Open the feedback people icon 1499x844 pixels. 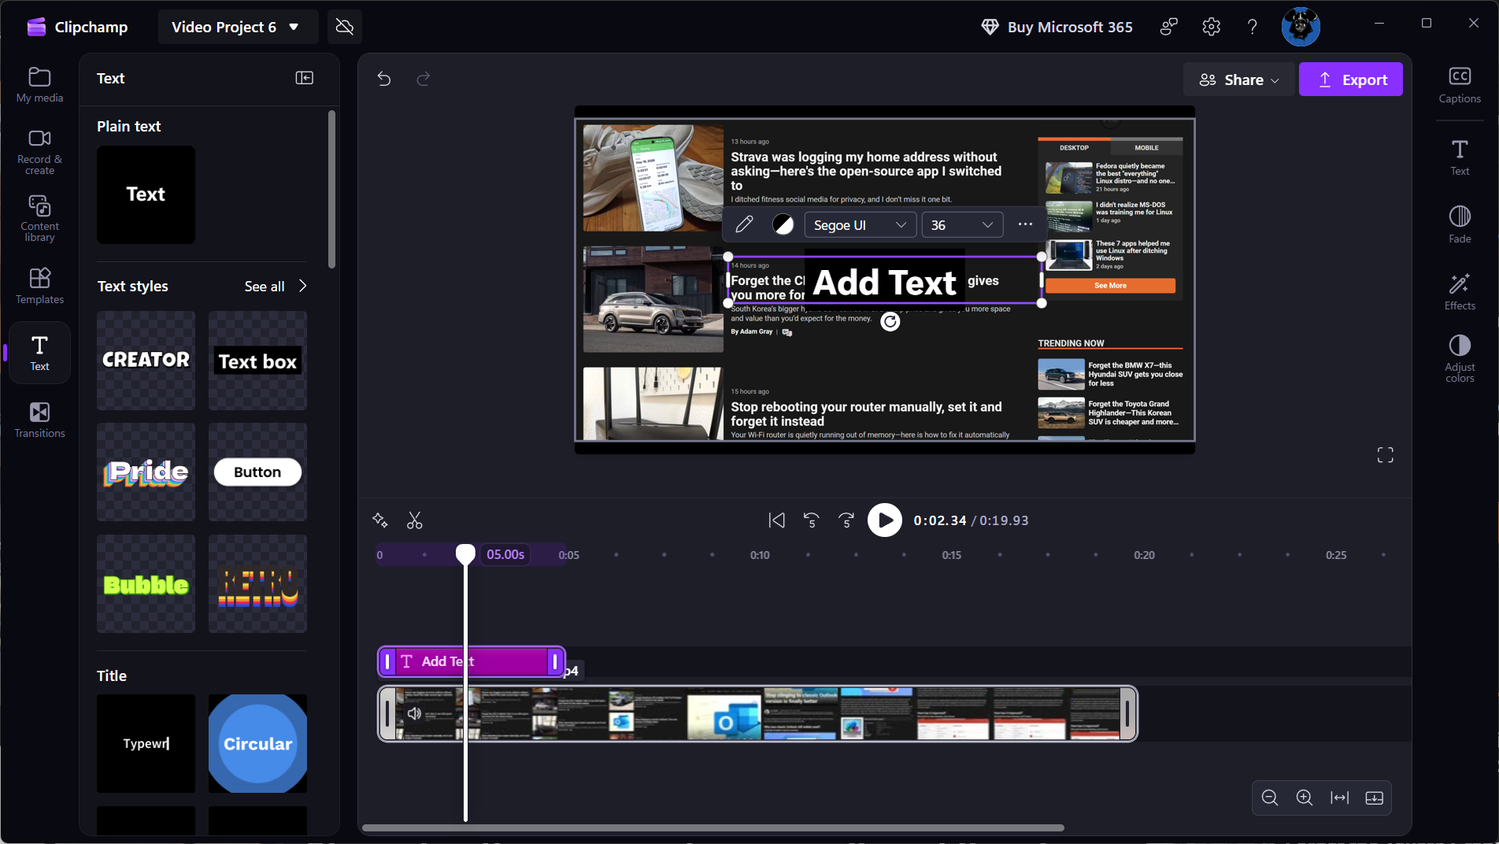pyautogui.click(x=1169, y=27)
